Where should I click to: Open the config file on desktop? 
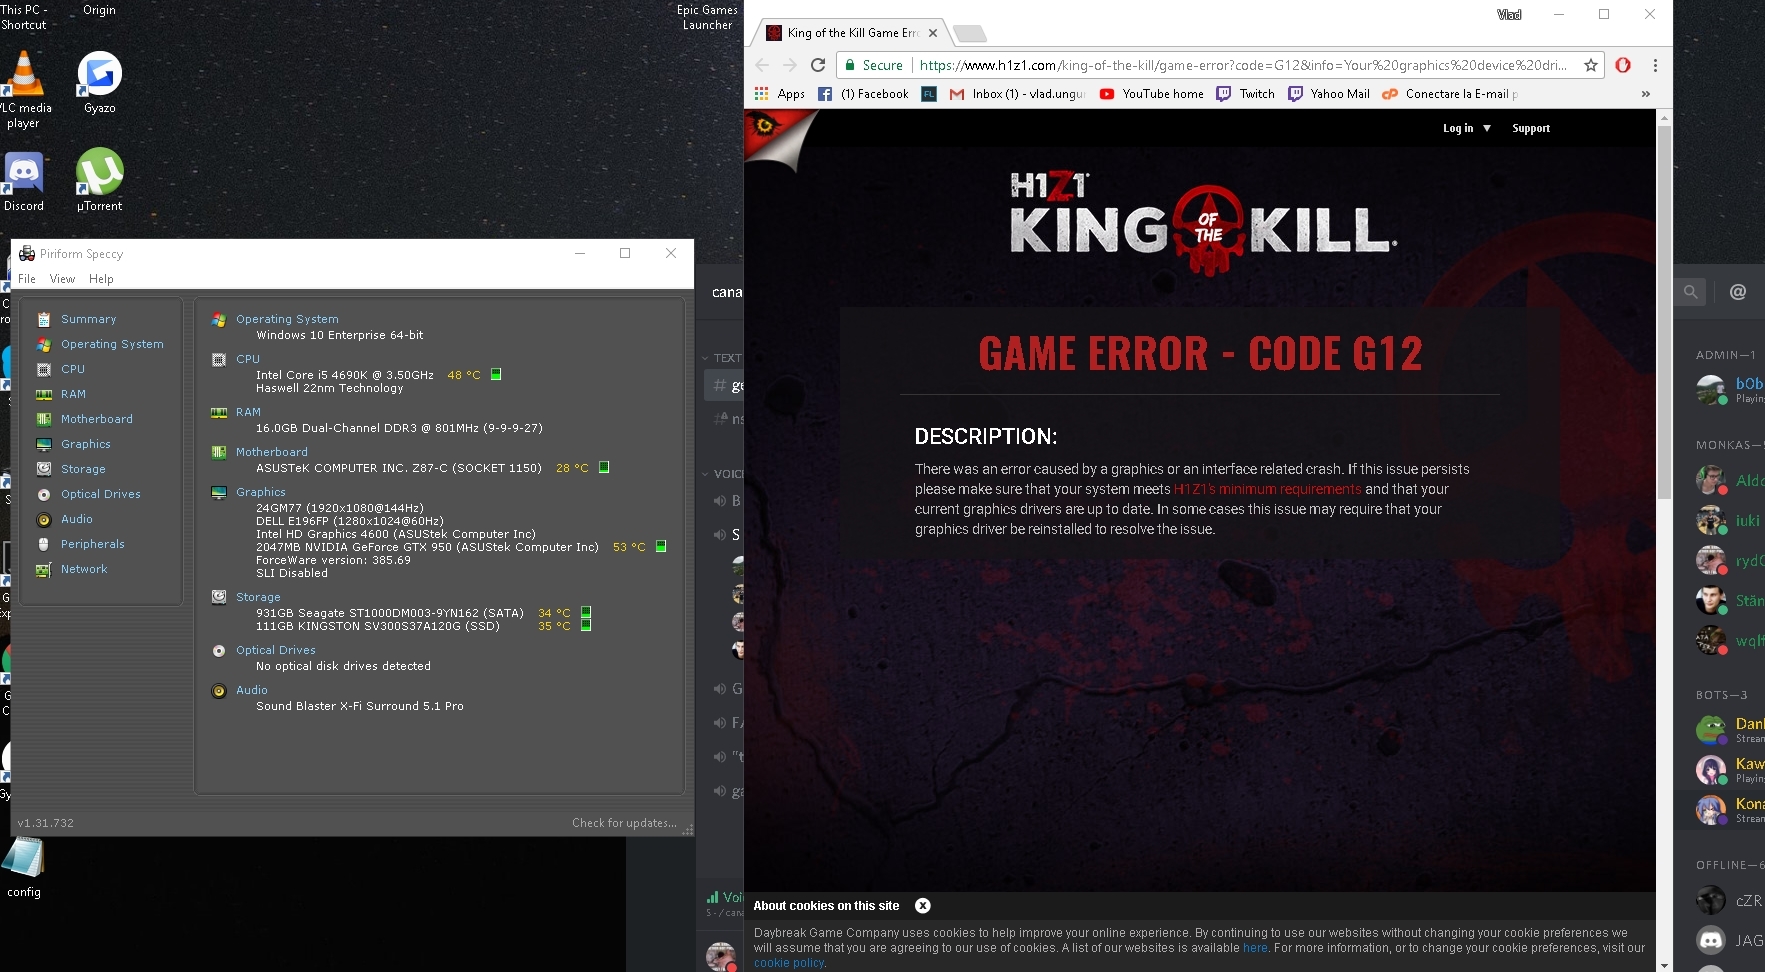coord(24,868)
